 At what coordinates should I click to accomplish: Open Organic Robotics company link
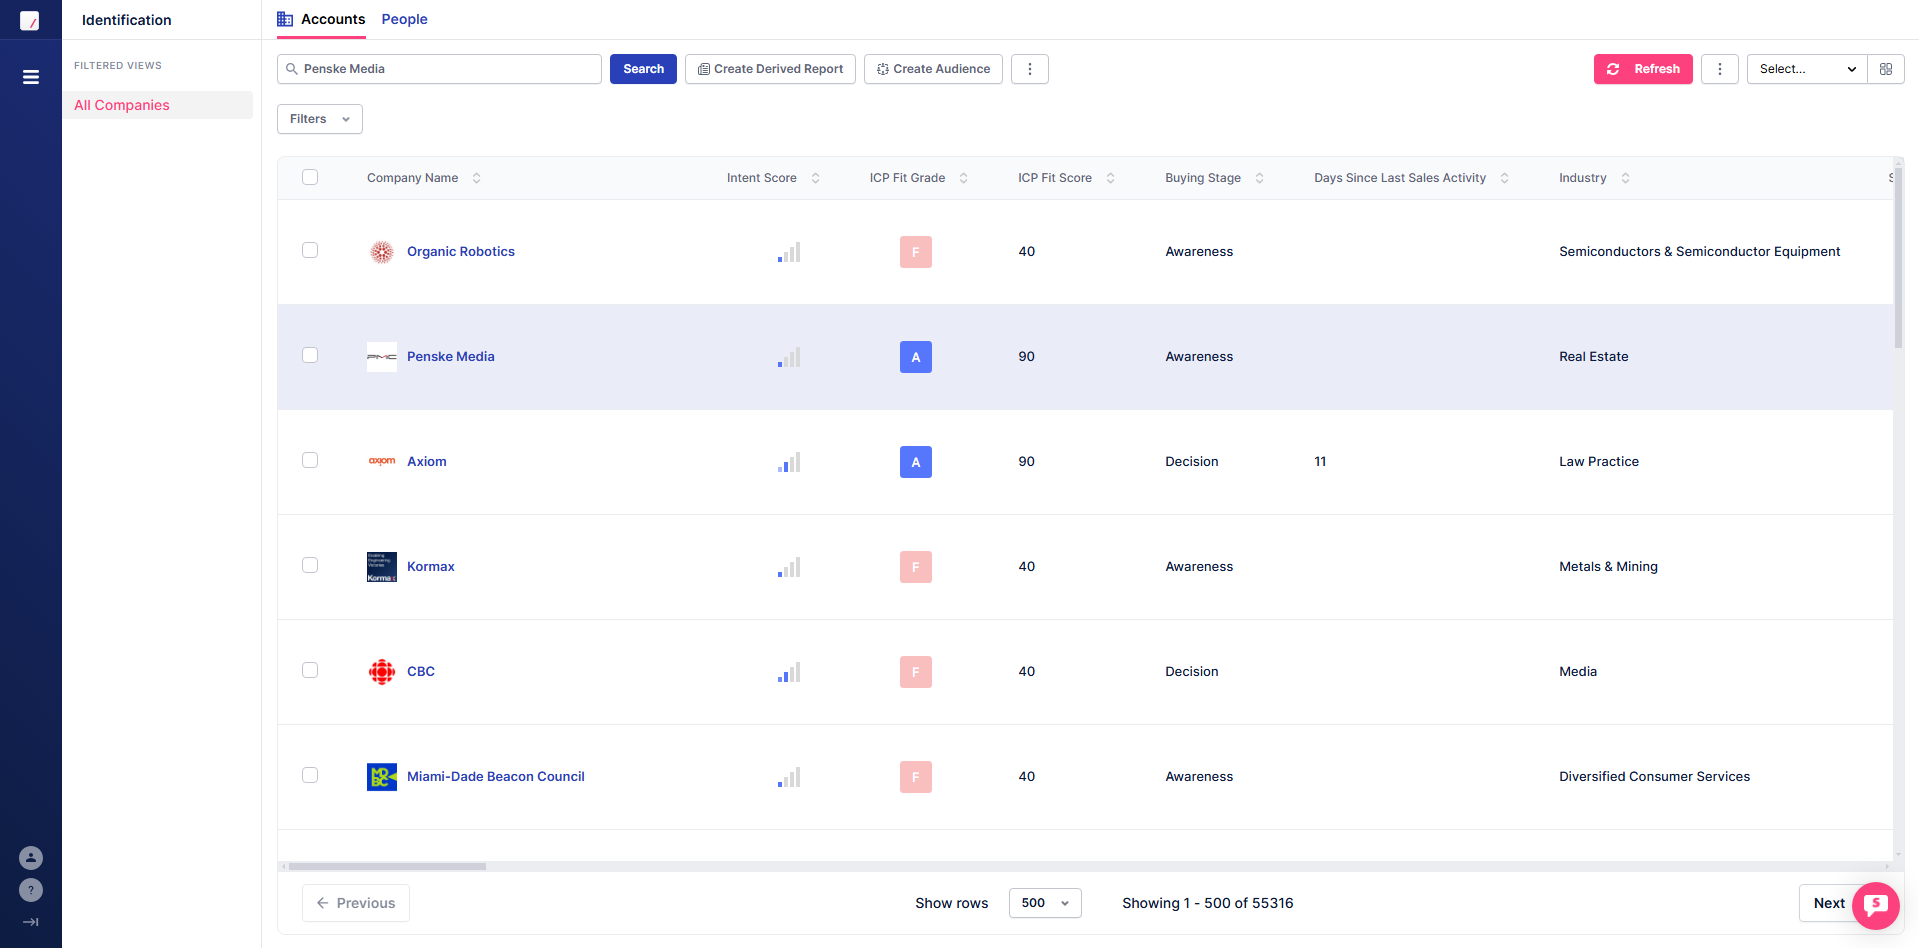pyautogui.click(x=461, y=252)
